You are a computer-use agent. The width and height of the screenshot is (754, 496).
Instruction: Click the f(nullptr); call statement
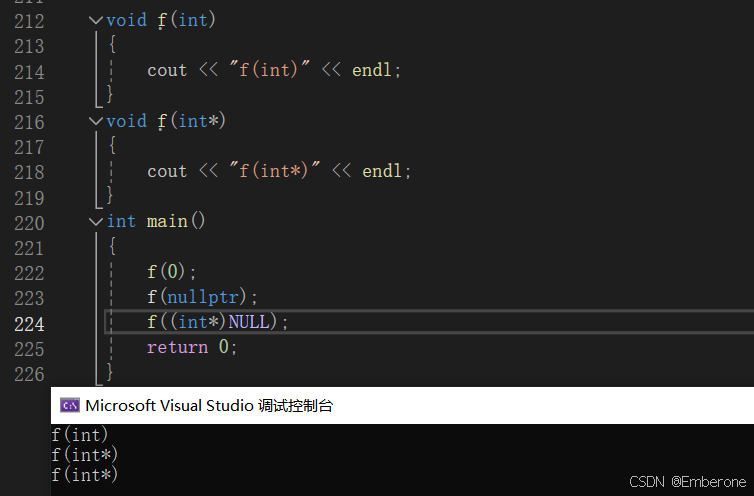(202, 297)
